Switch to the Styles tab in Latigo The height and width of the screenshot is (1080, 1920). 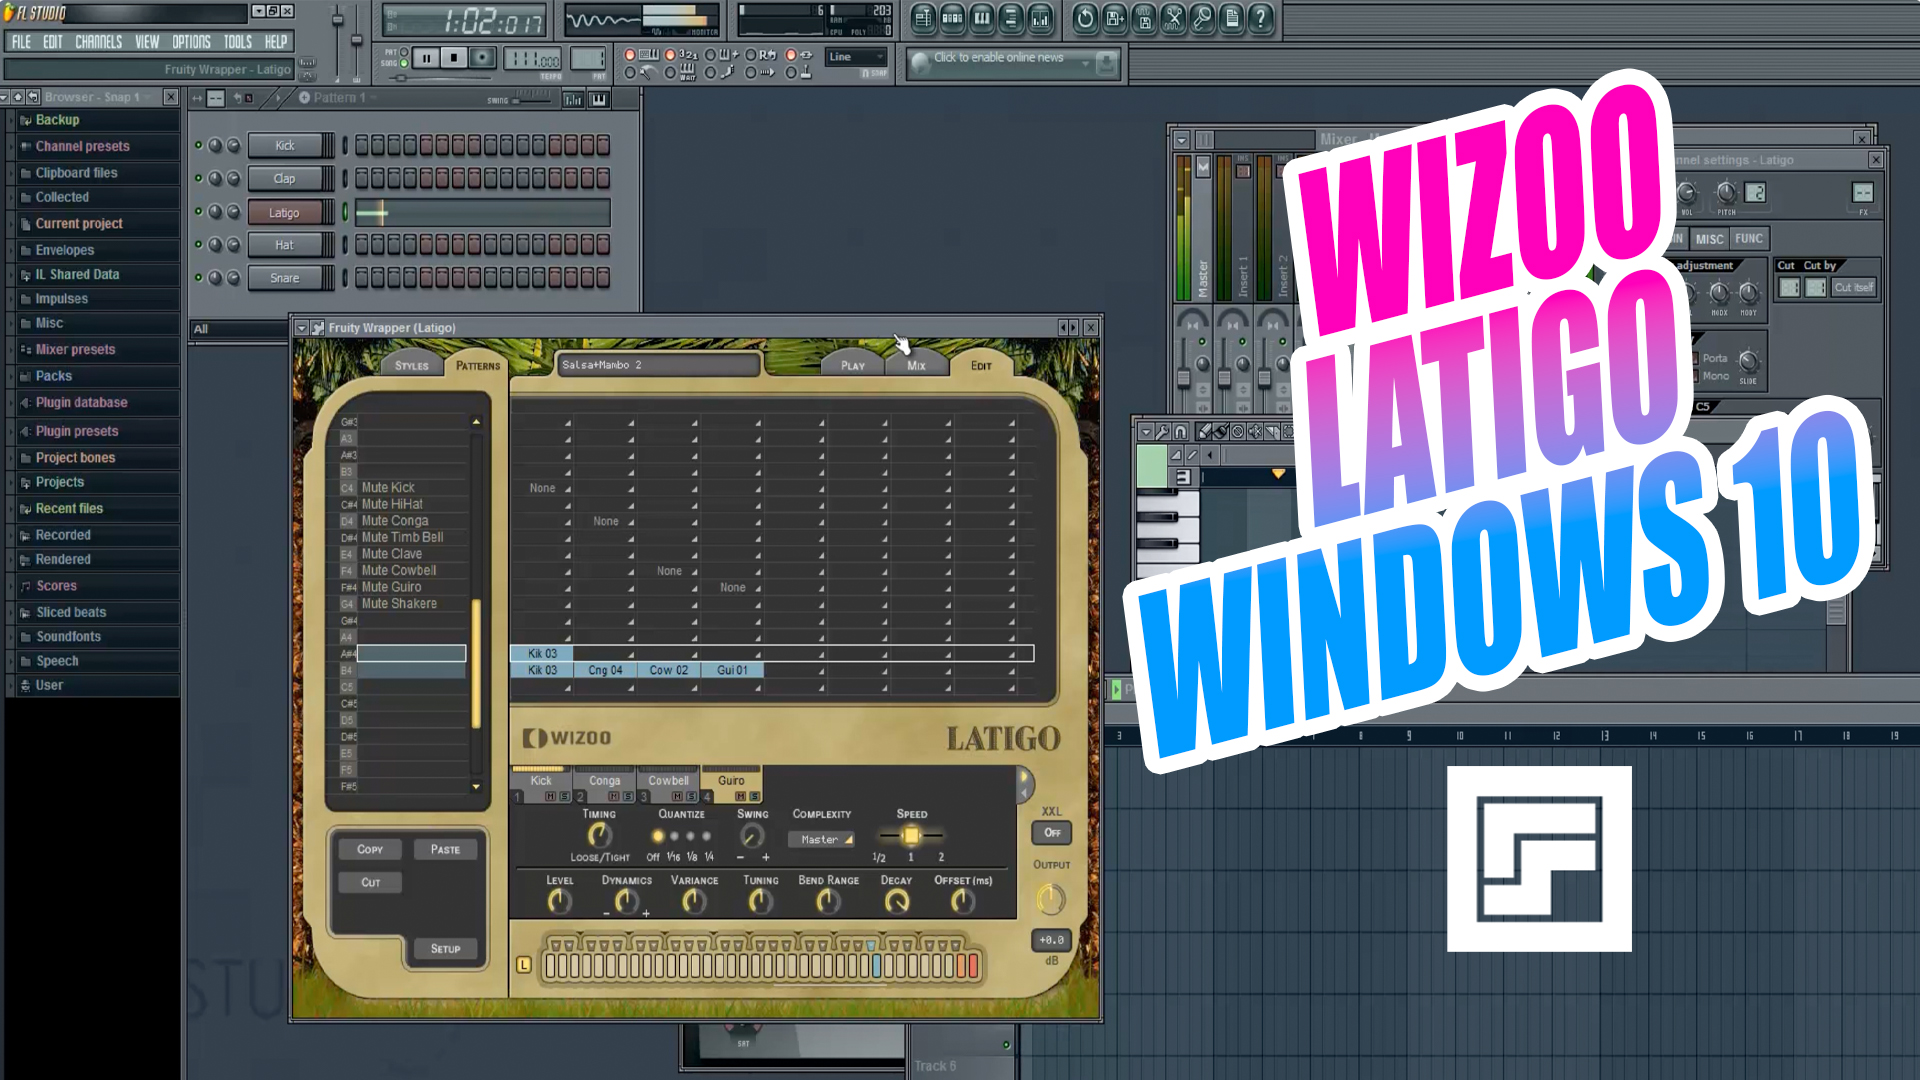411,366
